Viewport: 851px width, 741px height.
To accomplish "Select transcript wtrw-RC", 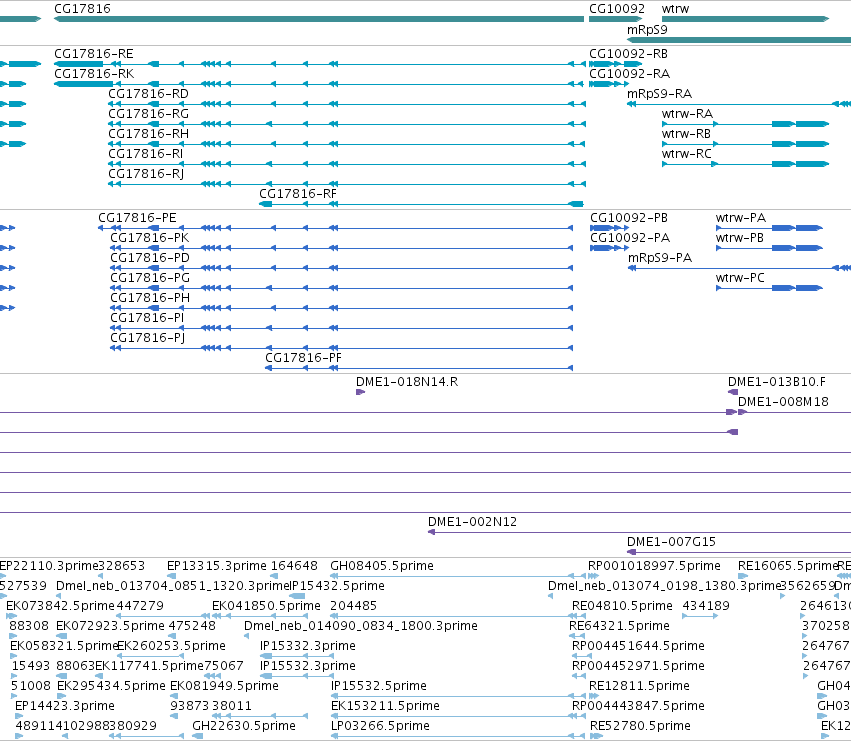I will pos(687,154).
